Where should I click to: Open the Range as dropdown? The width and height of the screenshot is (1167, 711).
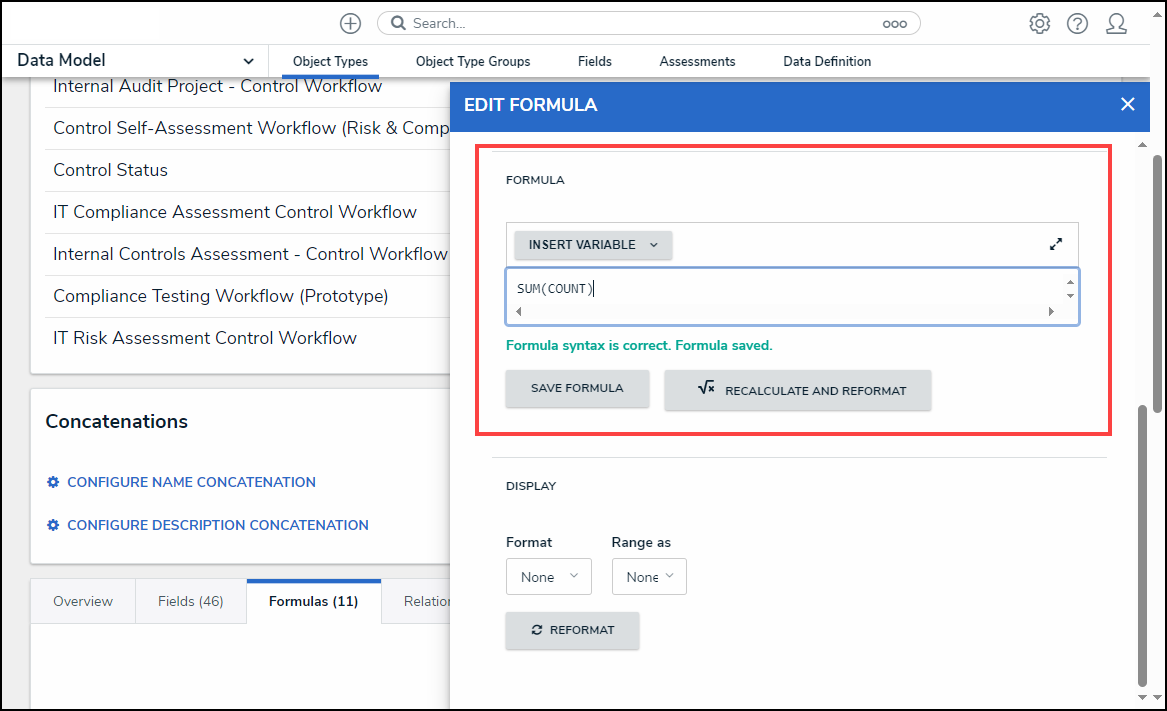649,577
